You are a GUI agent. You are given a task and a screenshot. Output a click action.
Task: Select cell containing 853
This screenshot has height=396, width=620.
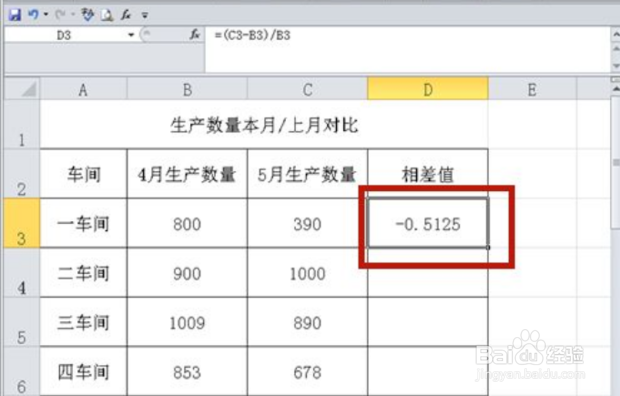[187, 371]
